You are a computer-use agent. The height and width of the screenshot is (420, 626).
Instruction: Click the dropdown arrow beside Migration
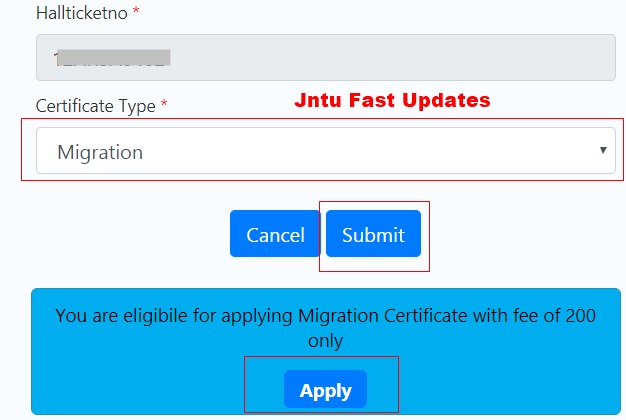(x=603, y=150)
